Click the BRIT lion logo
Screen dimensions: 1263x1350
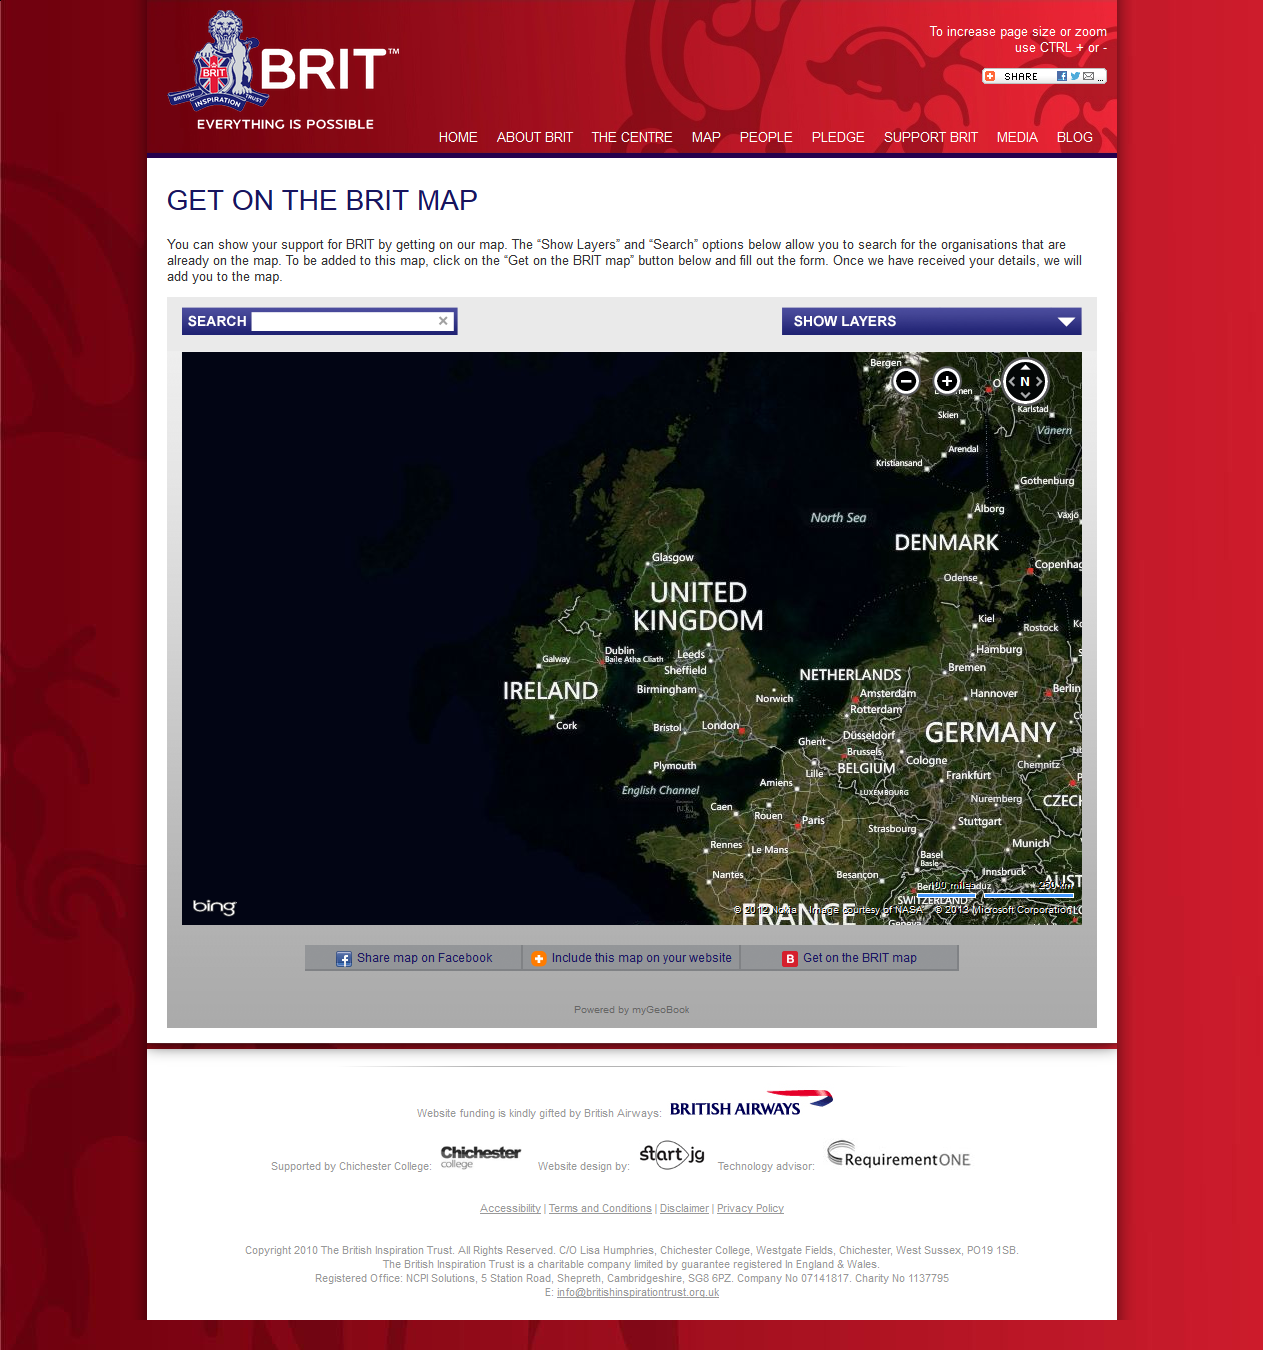(284, 70)
